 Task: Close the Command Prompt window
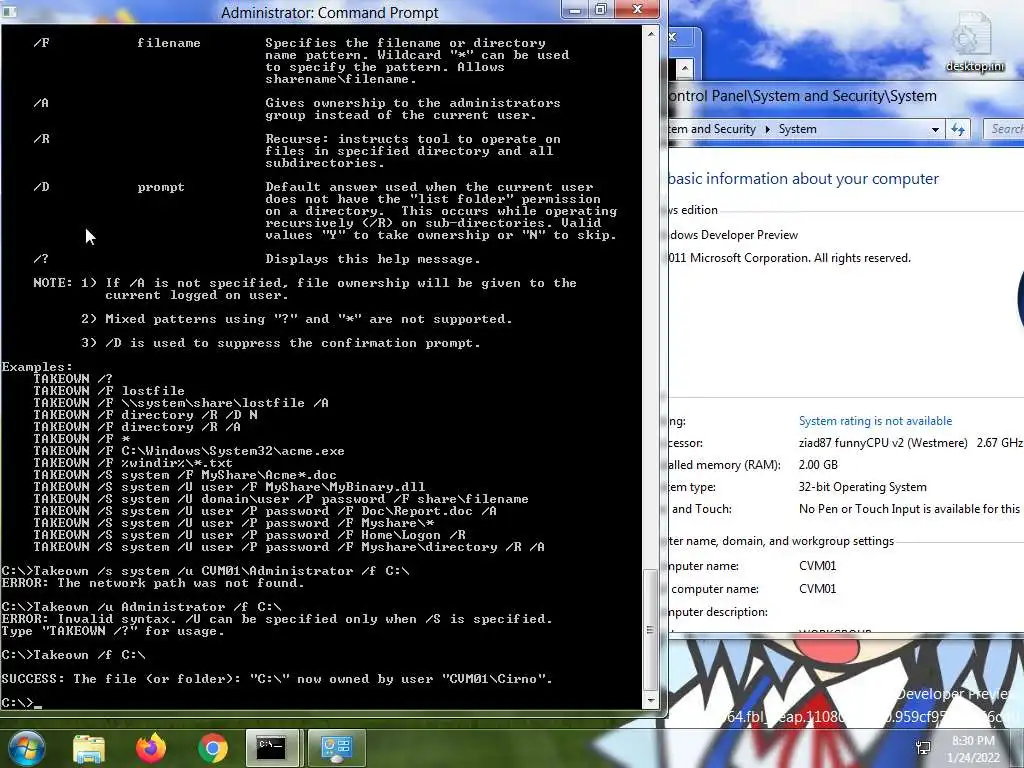(x=637, y=10)
